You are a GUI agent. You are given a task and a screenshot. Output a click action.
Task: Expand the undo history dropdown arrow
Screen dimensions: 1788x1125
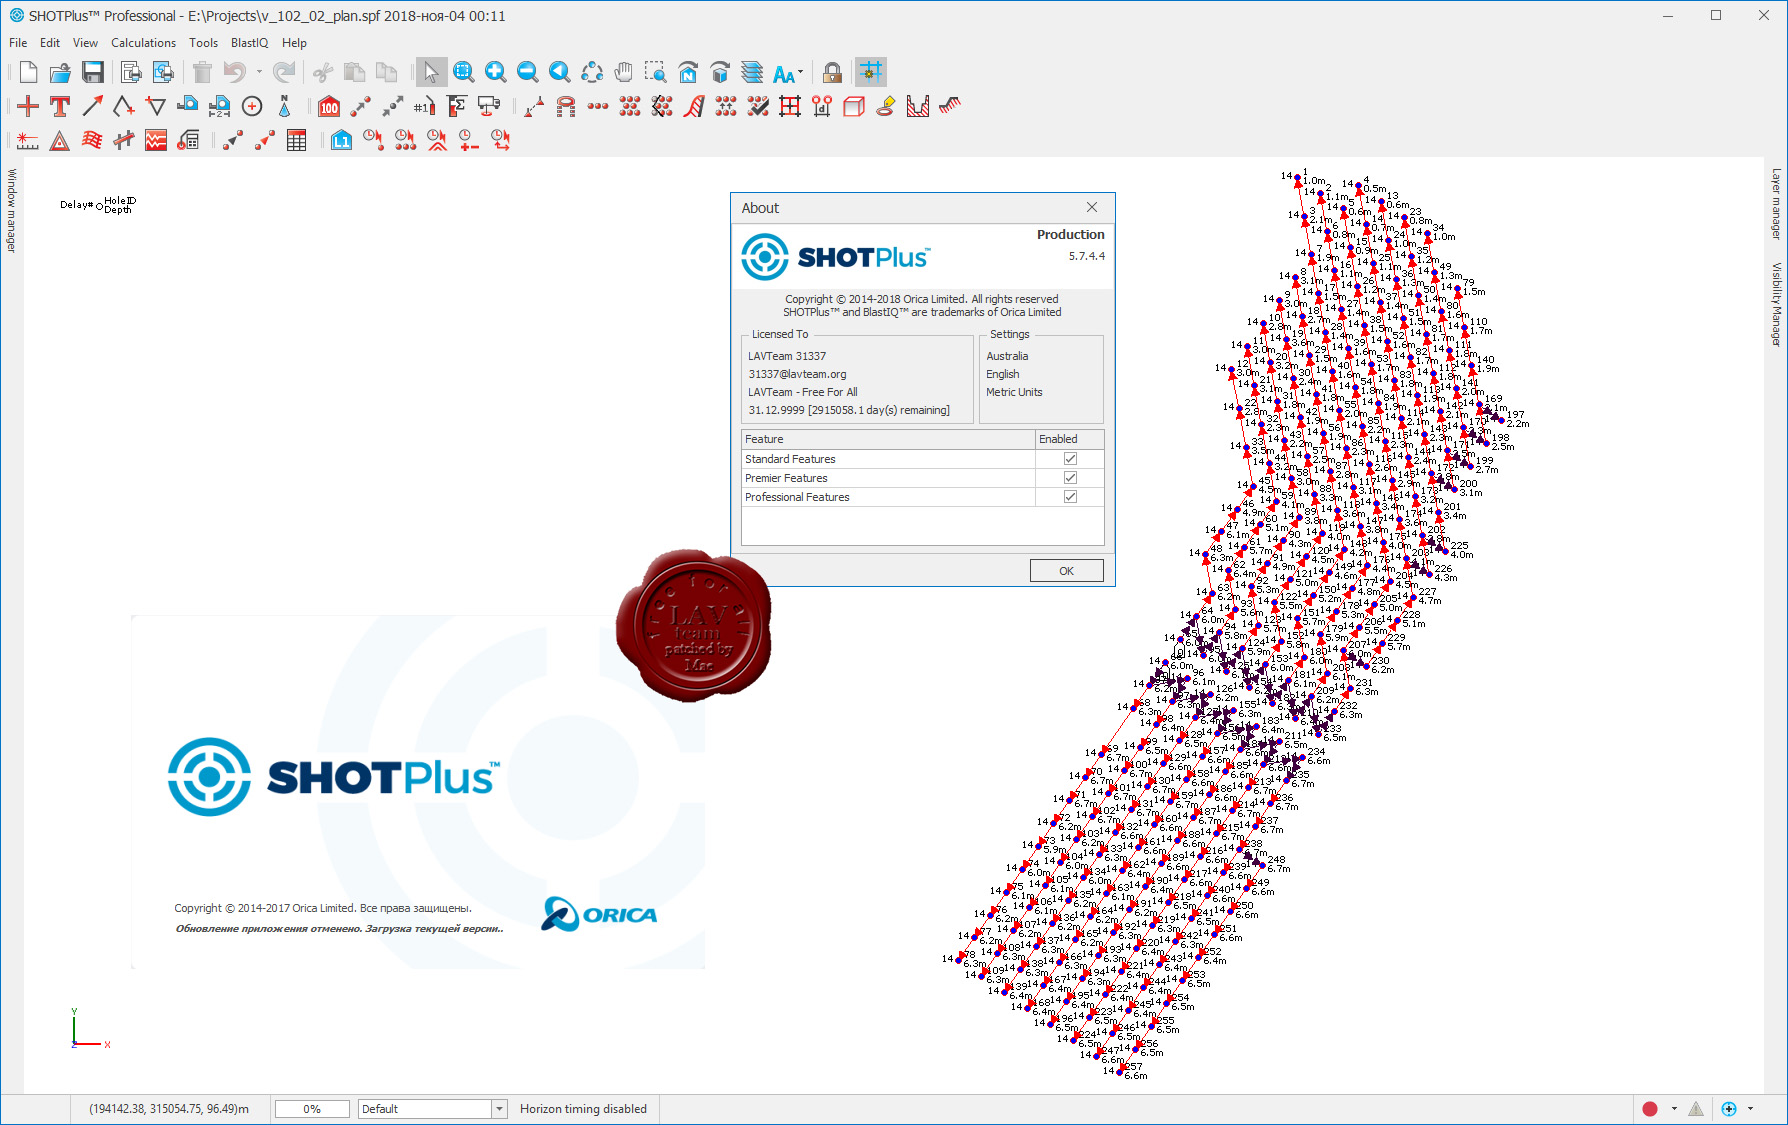pos(259,72)
